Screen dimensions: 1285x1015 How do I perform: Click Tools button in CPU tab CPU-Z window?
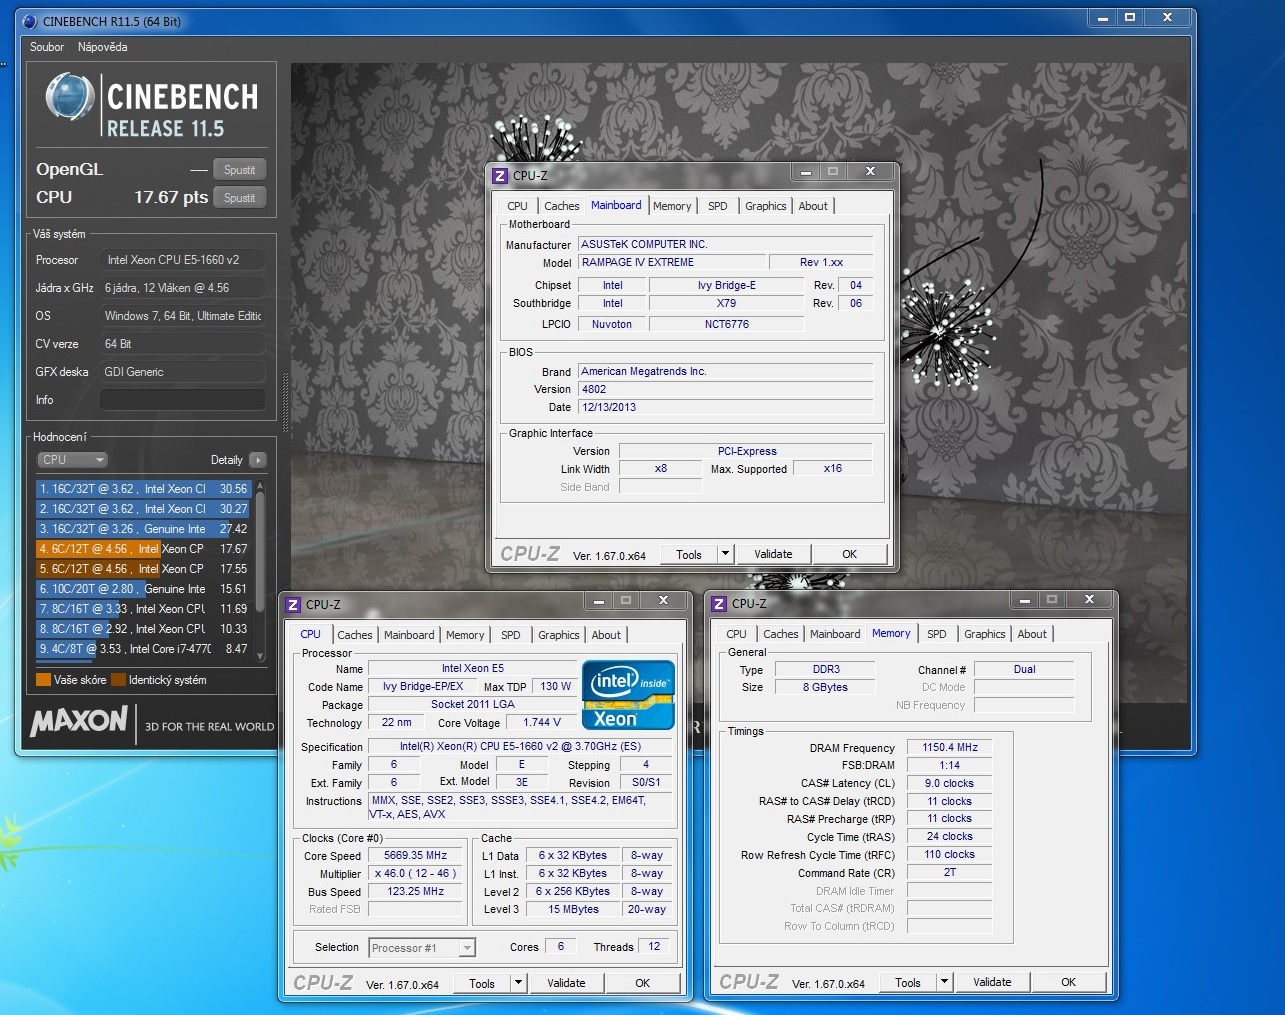click(482, 983)
